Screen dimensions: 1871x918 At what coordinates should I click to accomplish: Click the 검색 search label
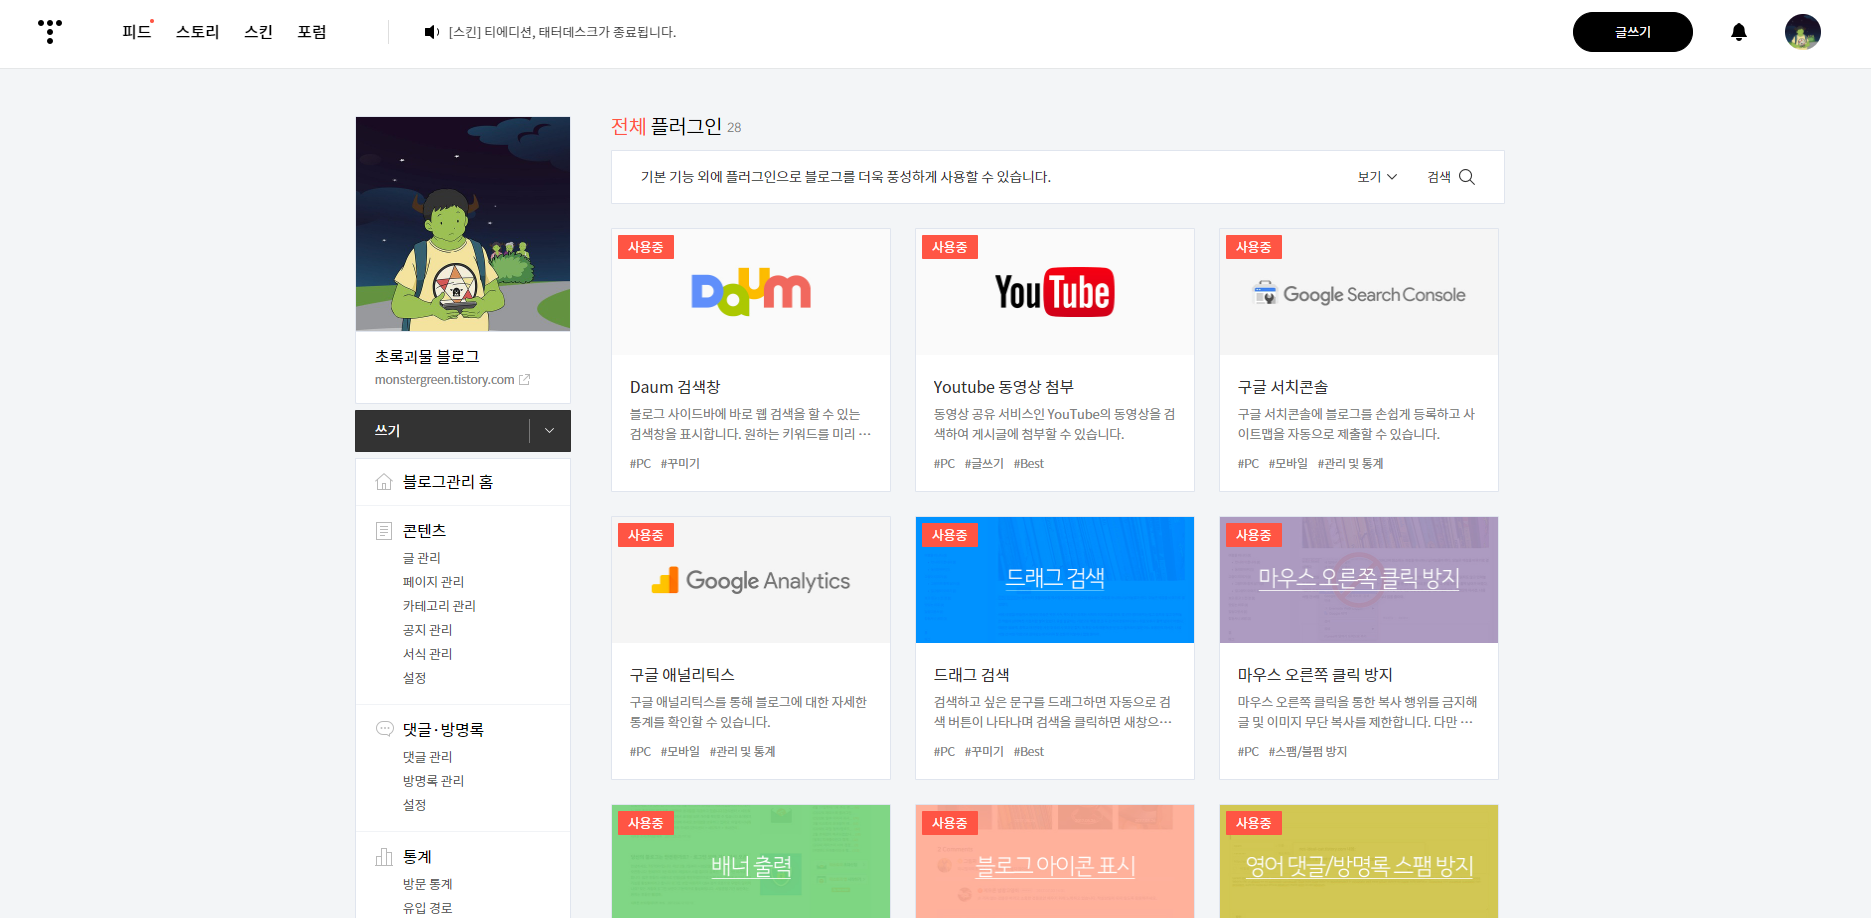tap(1439, 177)
